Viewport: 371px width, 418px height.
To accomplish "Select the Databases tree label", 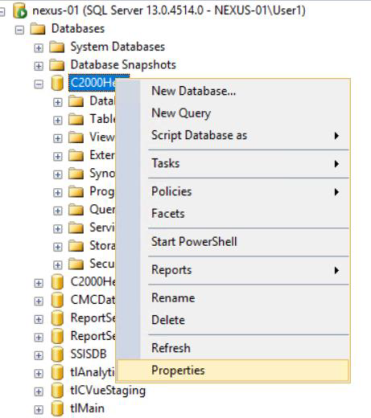I will click(x=78, y=29).
